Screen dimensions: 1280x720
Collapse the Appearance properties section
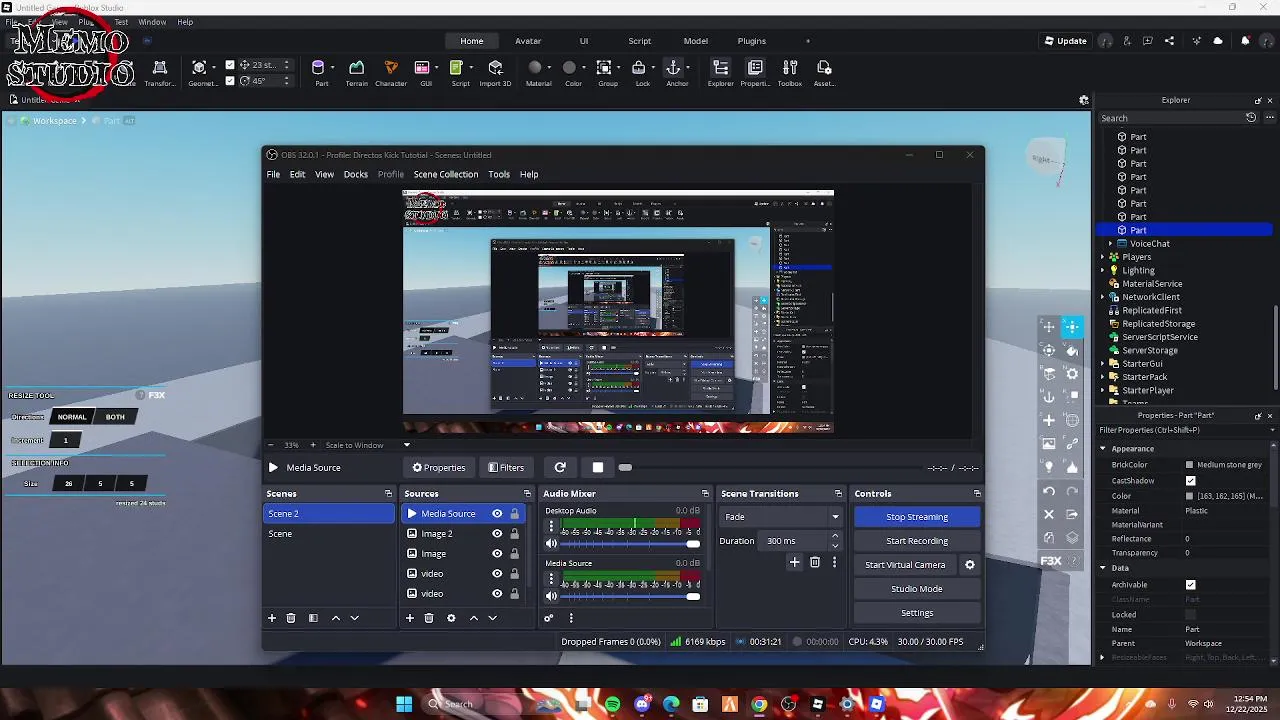[1103, 449]
